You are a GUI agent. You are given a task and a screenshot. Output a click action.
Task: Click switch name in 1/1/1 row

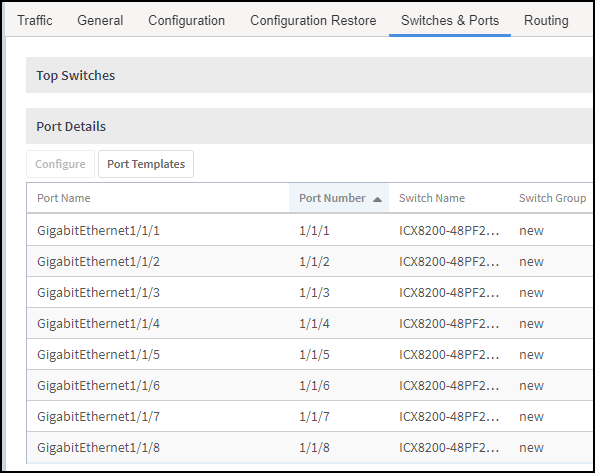pos(449,230)
